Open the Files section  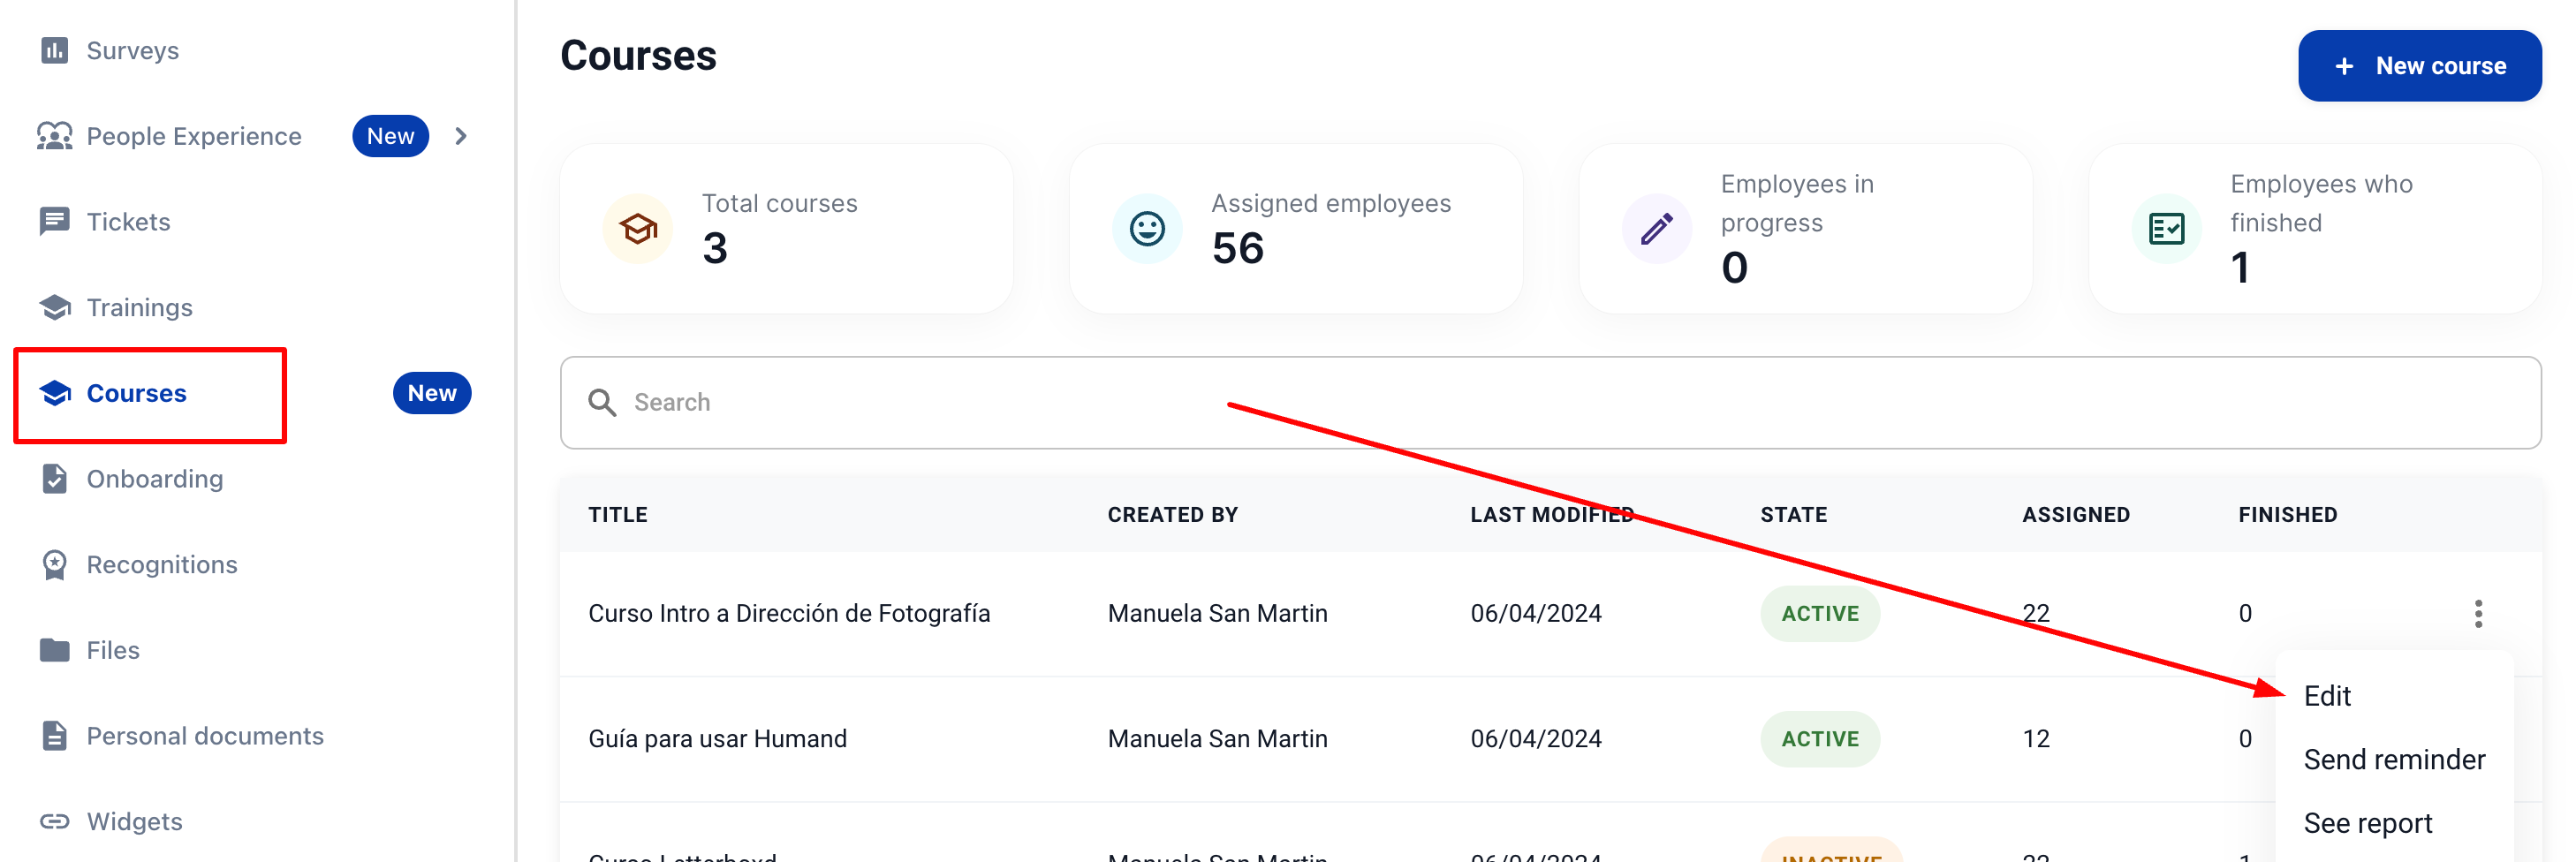[x=113, y=650]
